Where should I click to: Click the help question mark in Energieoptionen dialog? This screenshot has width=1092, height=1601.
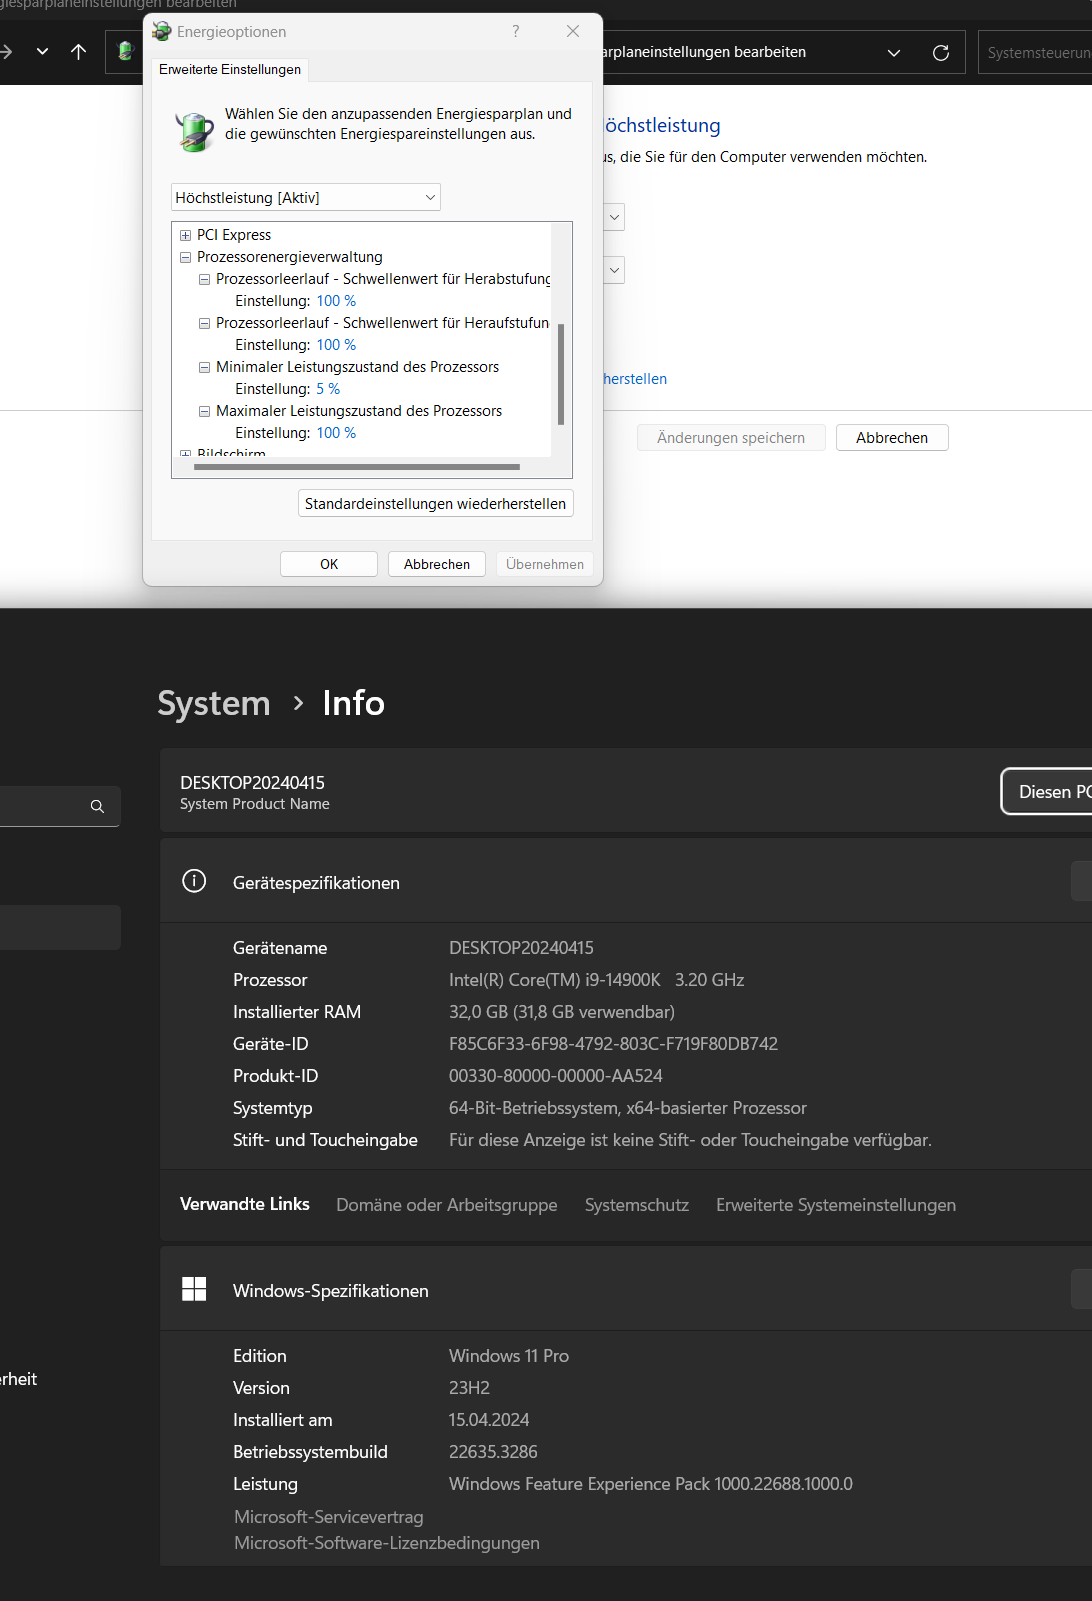(516, 31)
